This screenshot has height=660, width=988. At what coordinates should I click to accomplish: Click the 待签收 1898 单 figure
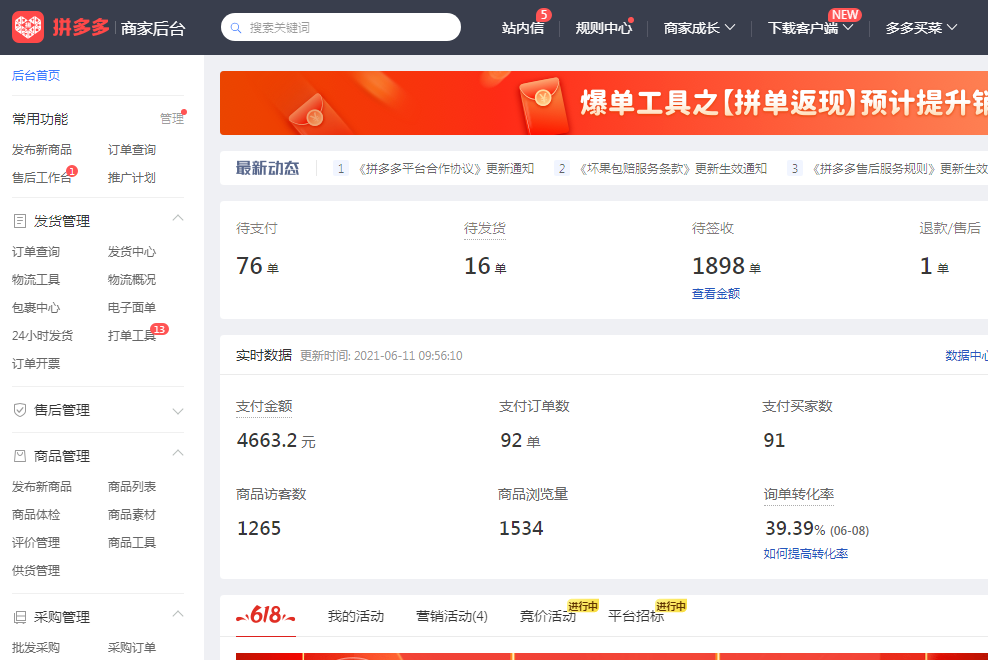[726, 266]
